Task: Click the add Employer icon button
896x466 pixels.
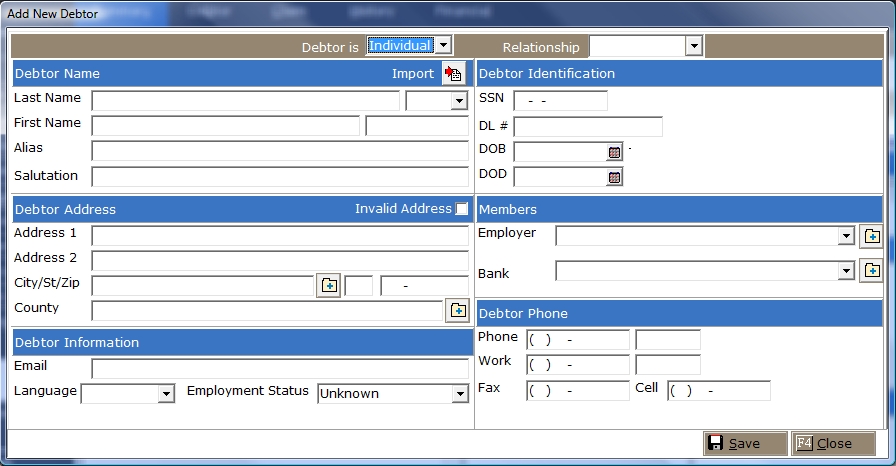Action: (871, 236)
